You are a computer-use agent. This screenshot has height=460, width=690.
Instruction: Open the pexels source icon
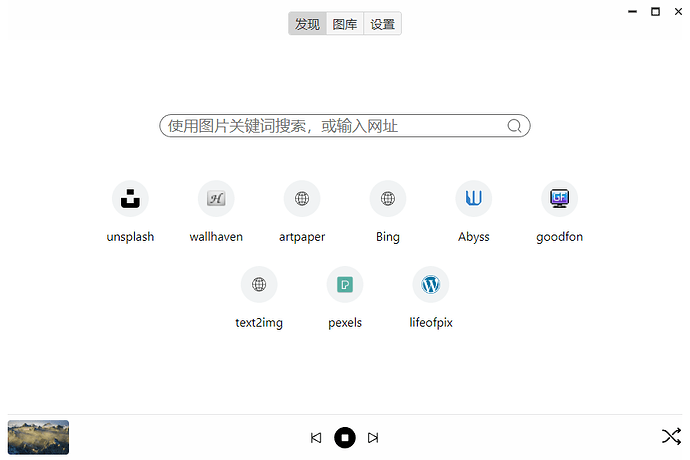point(345,285)
